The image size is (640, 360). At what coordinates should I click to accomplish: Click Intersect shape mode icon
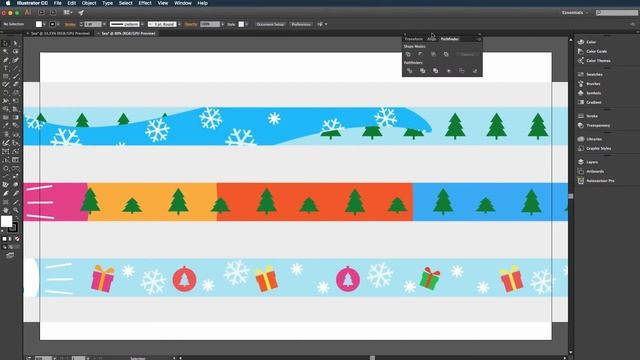[x=433, y=54]
